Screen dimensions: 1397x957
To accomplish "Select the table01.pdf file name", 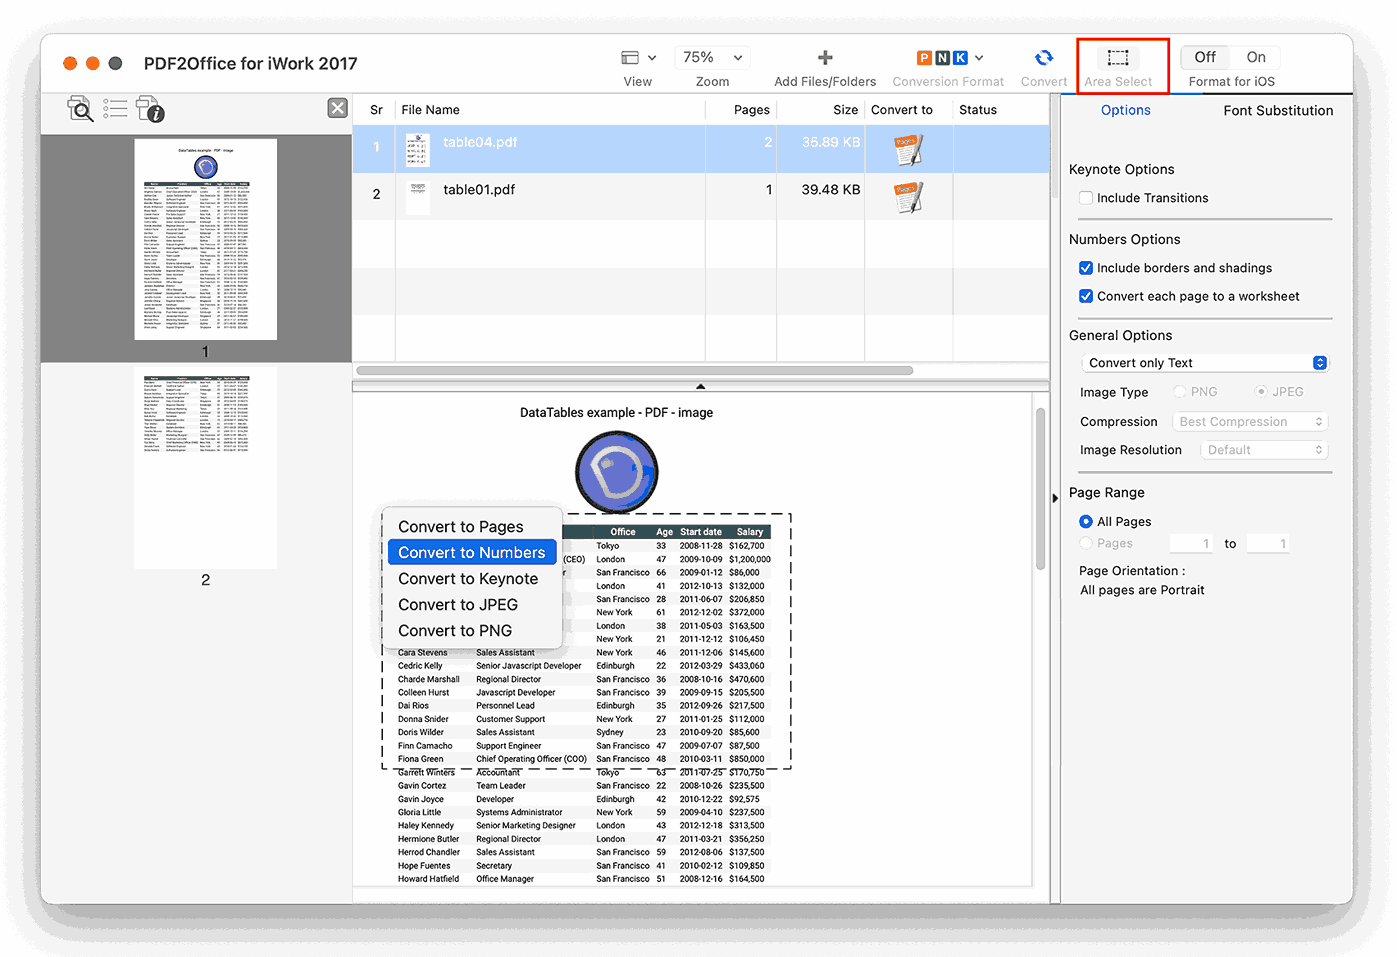I will (479, 189).
